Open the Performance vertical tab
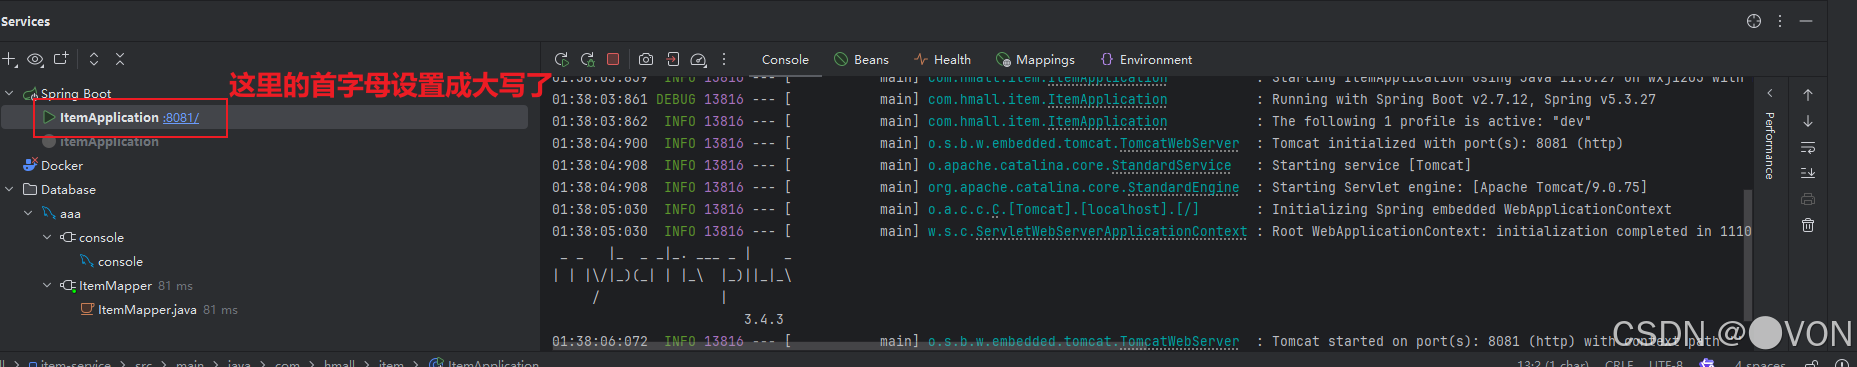This screenshot has width=1857, height=367. point(1769,145)
